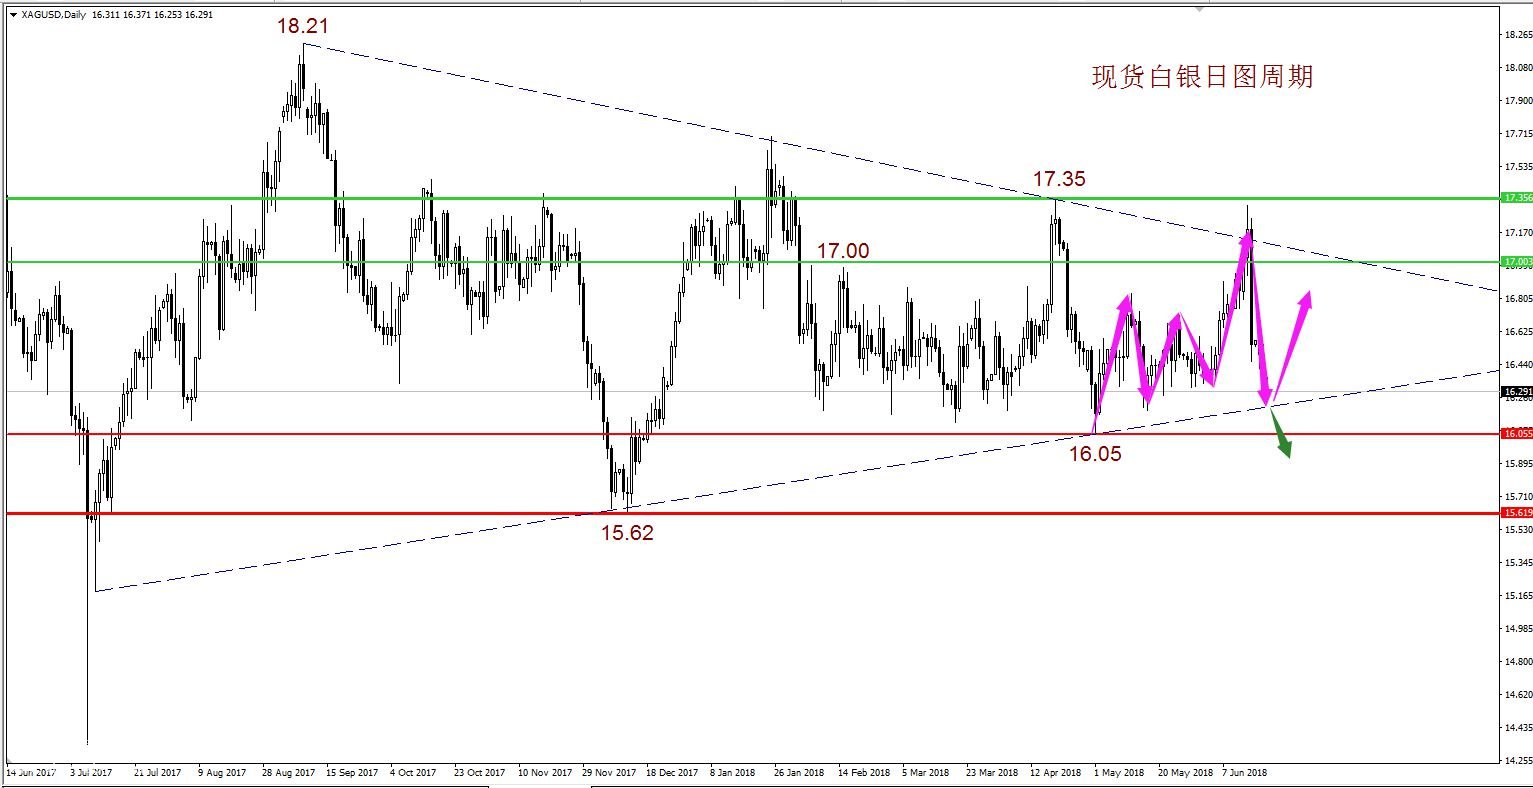1533x788 pixels.
Task: Click the 7 Jun 2018 date on time axis
Action: coord(1244,773)
